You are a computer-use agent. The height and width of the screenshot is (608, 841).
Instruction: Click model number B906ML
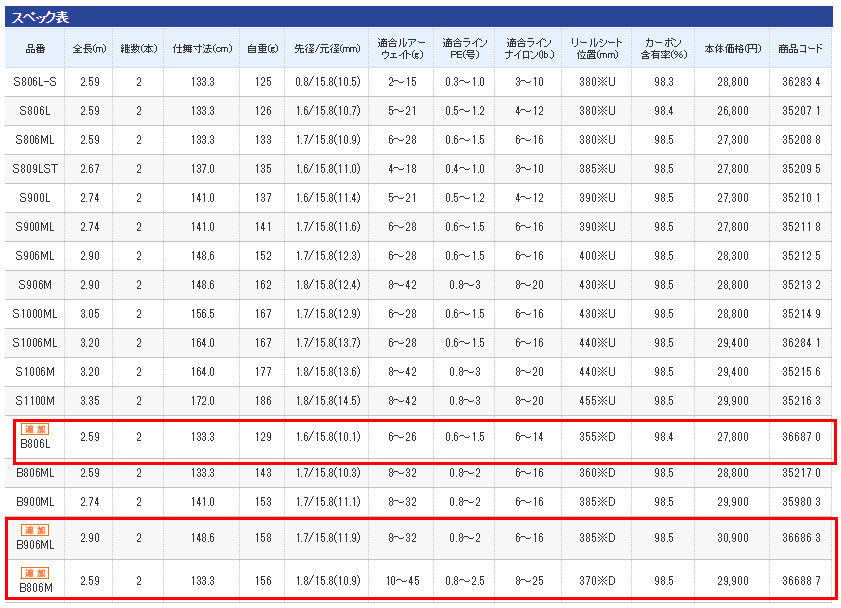pos(35,545)
